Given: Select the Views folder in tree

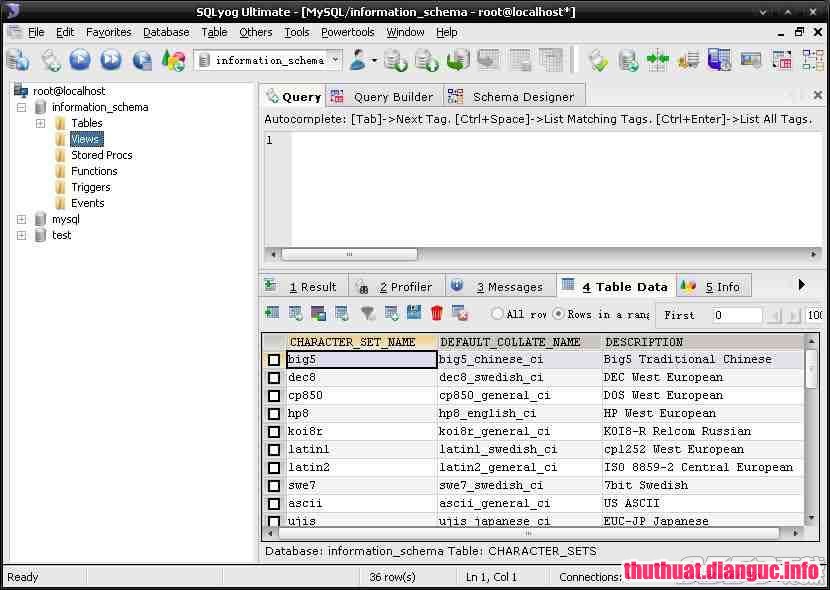Looking at the screenshot, I should pyautogui.click(x=86, y=139).
